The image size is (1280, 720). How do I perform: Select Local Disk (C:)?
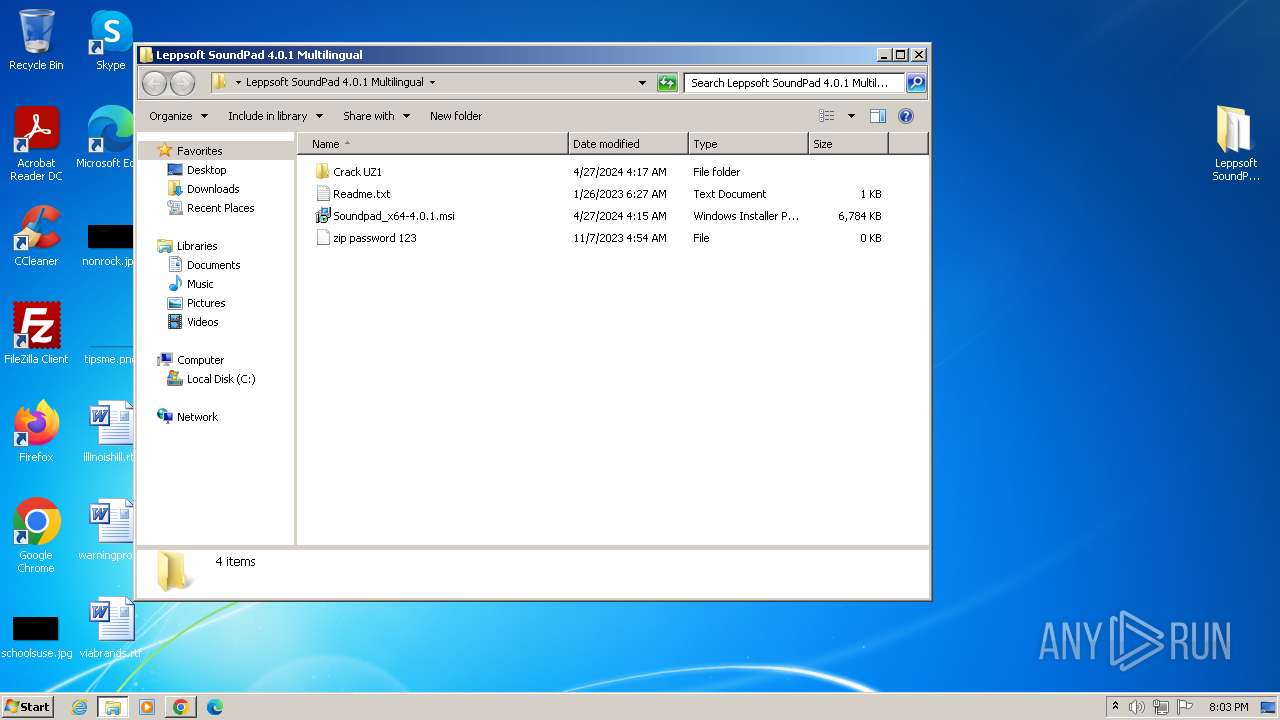point(221,379)
